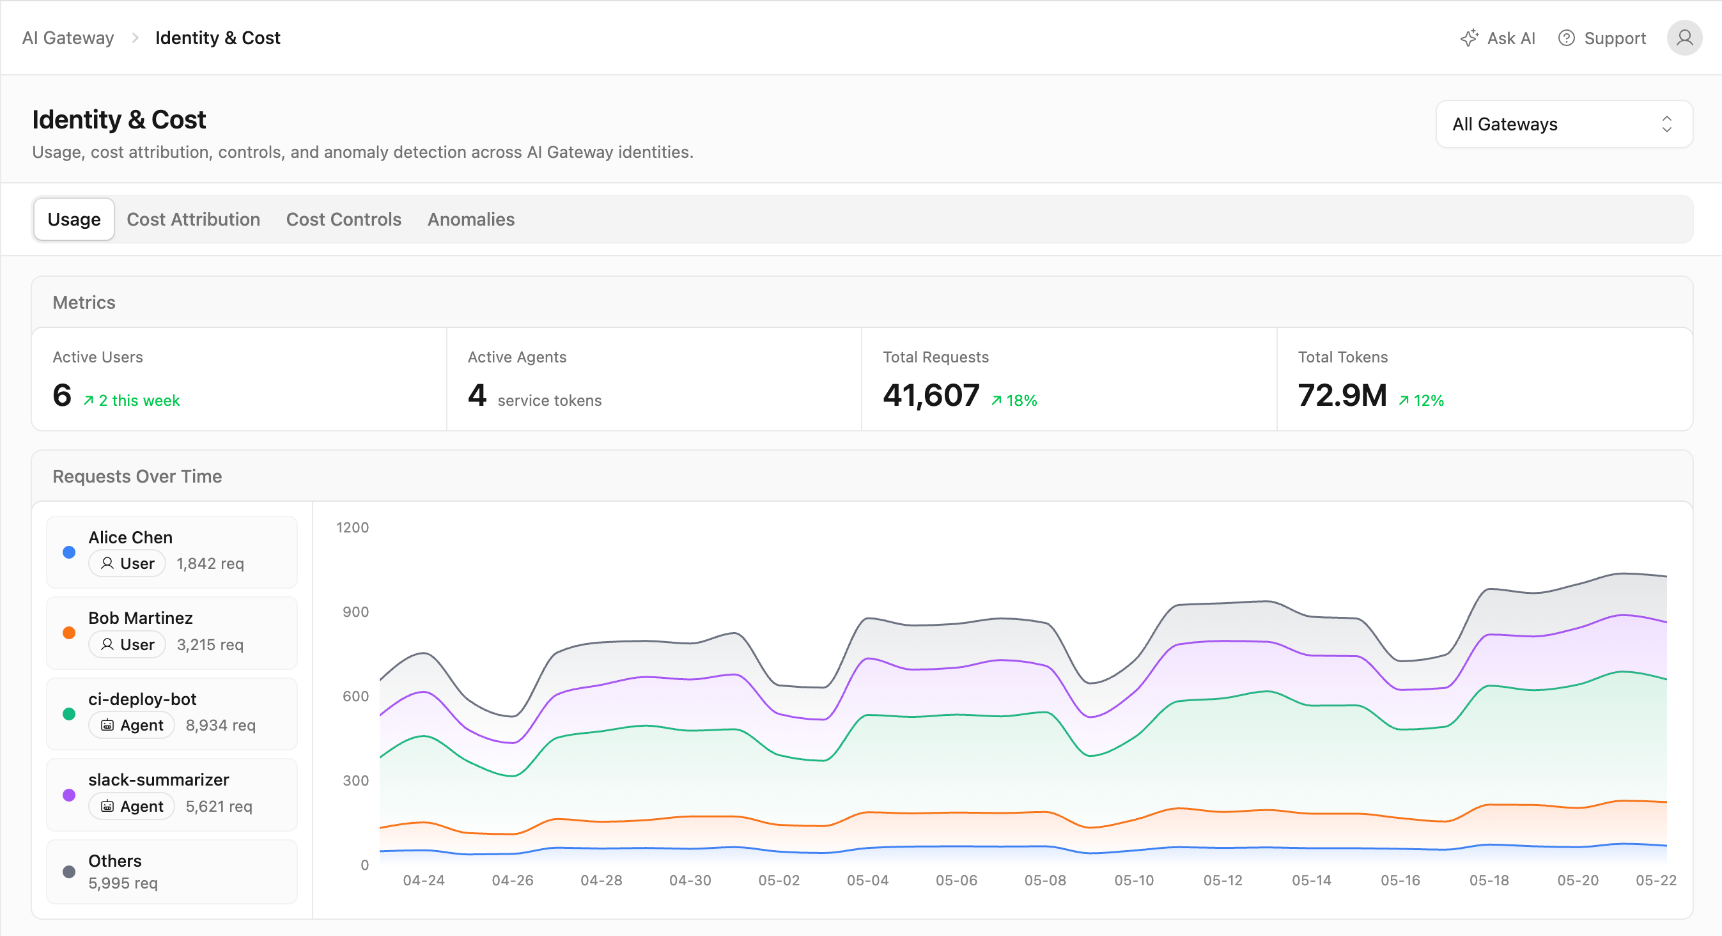Click the '5,621 req' count
Screen dimensions: 1722x936
click(219, 807)
